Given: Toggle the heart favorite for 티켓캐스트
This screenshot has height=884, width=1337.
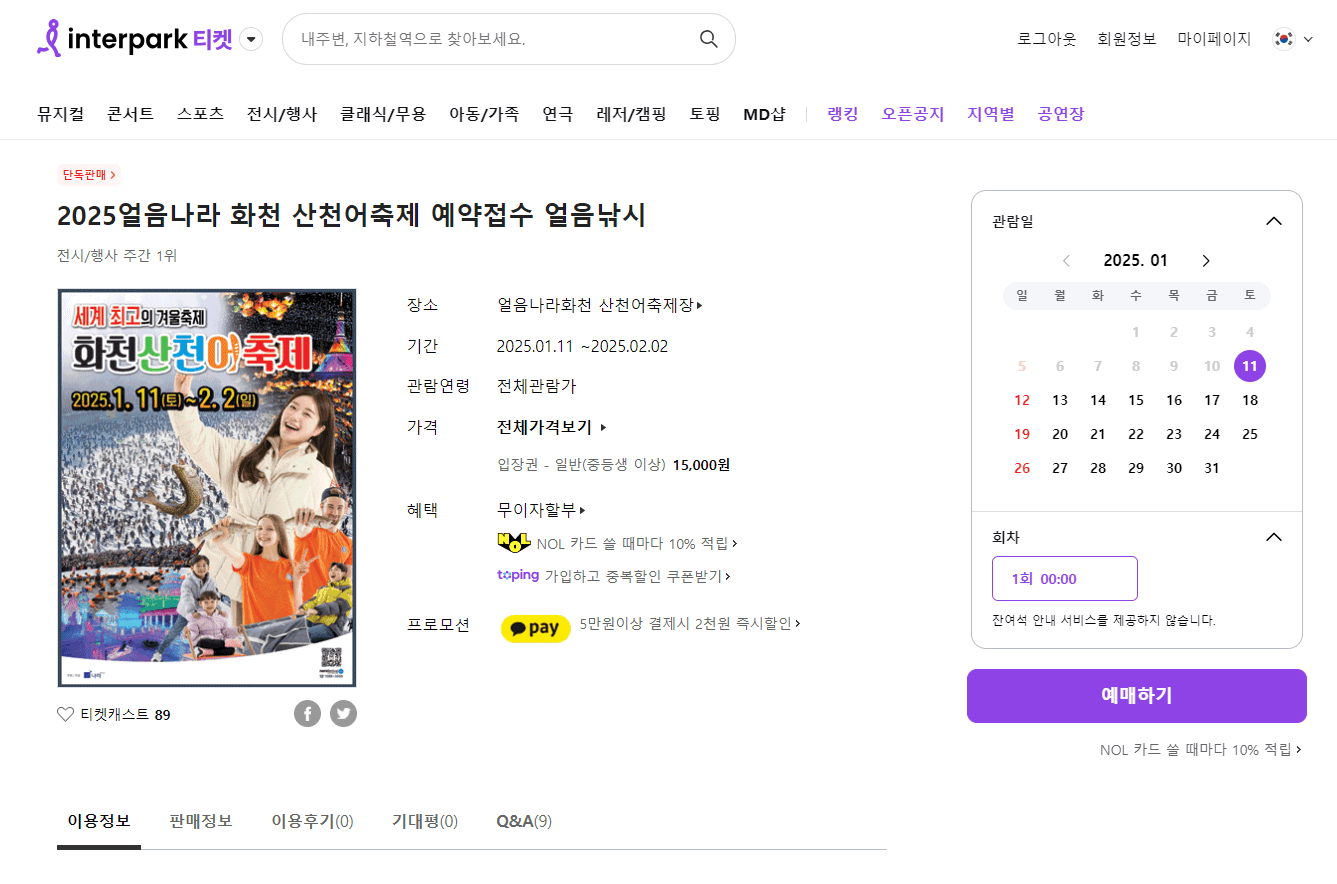Looking at the screenshot, I should 63,713.
